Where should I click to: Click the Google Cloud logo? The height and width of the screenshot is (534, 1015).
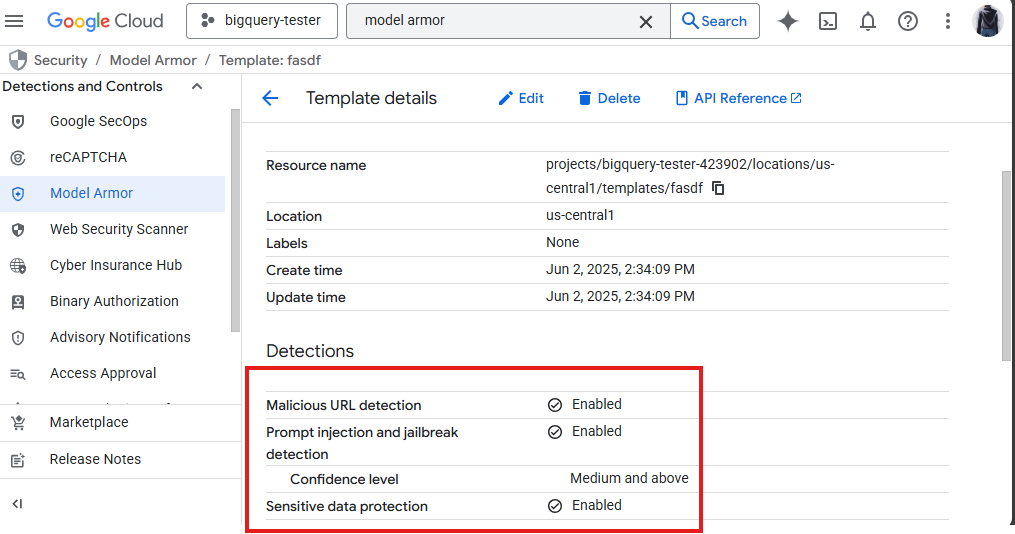[x=105, y=21]
